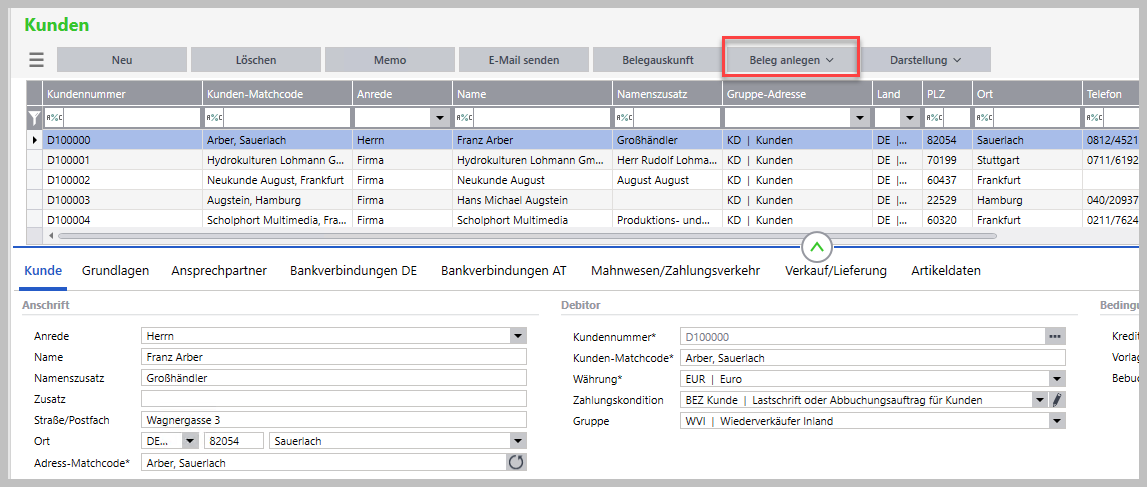Viewport: 1147px width, 487px height.
Task: Switch to the Verkauf/Lieferung tab
Action: (x=835, y=271)
